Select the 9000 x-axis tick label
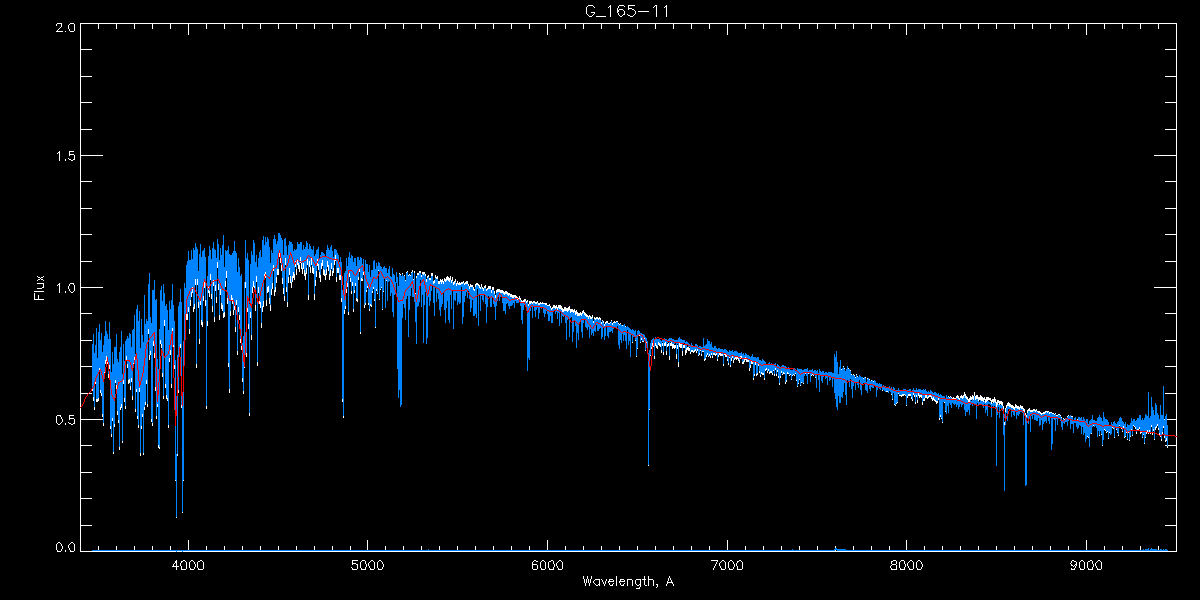1200x600 pixels. [x=1086, y=564]
